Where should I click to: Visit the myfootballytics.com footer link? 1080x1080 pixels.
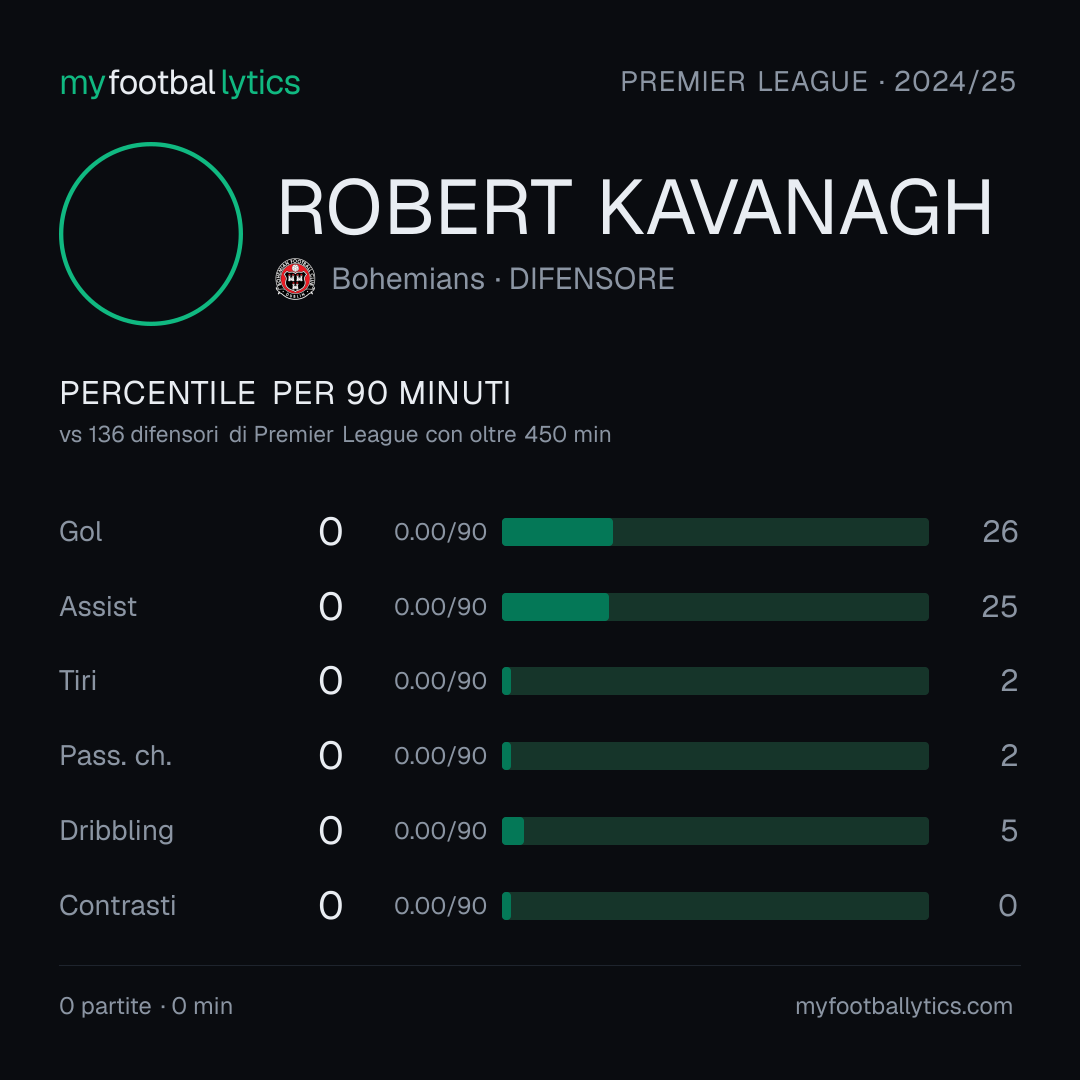(x=904, y=1006)
